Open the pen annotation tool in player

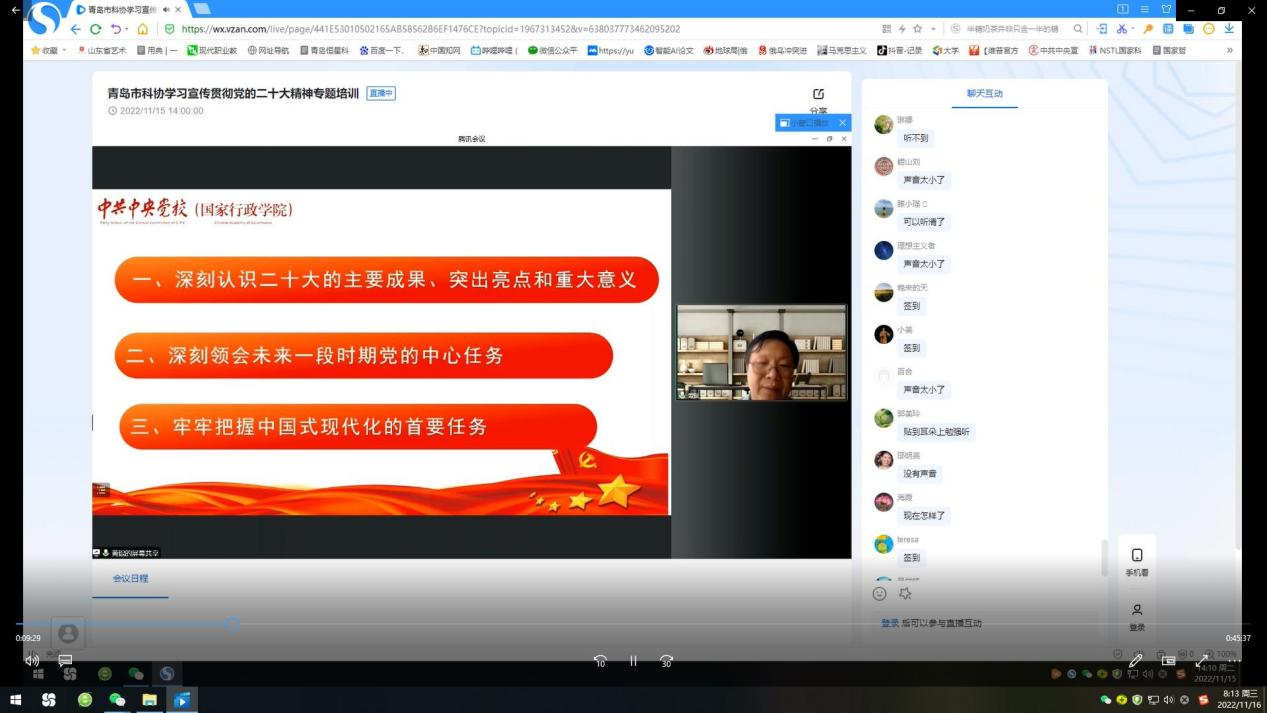tap(1135, 660)
